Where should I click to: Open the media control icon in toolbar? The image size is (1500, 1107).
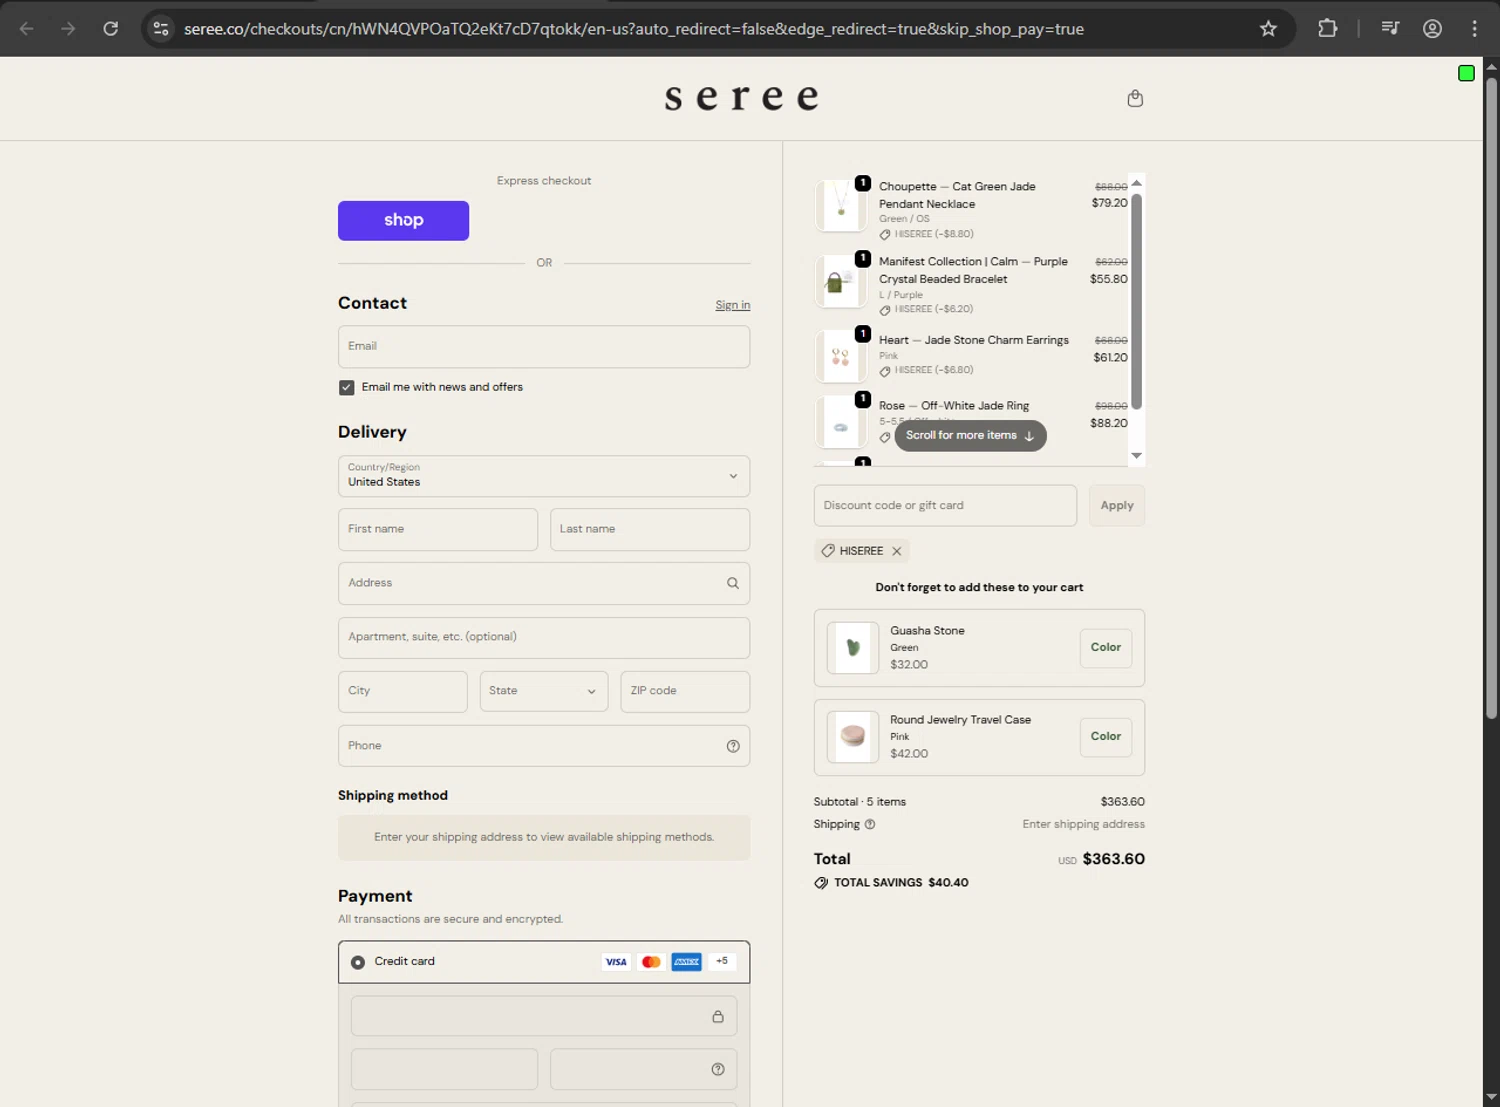[x=1390, y=29]
